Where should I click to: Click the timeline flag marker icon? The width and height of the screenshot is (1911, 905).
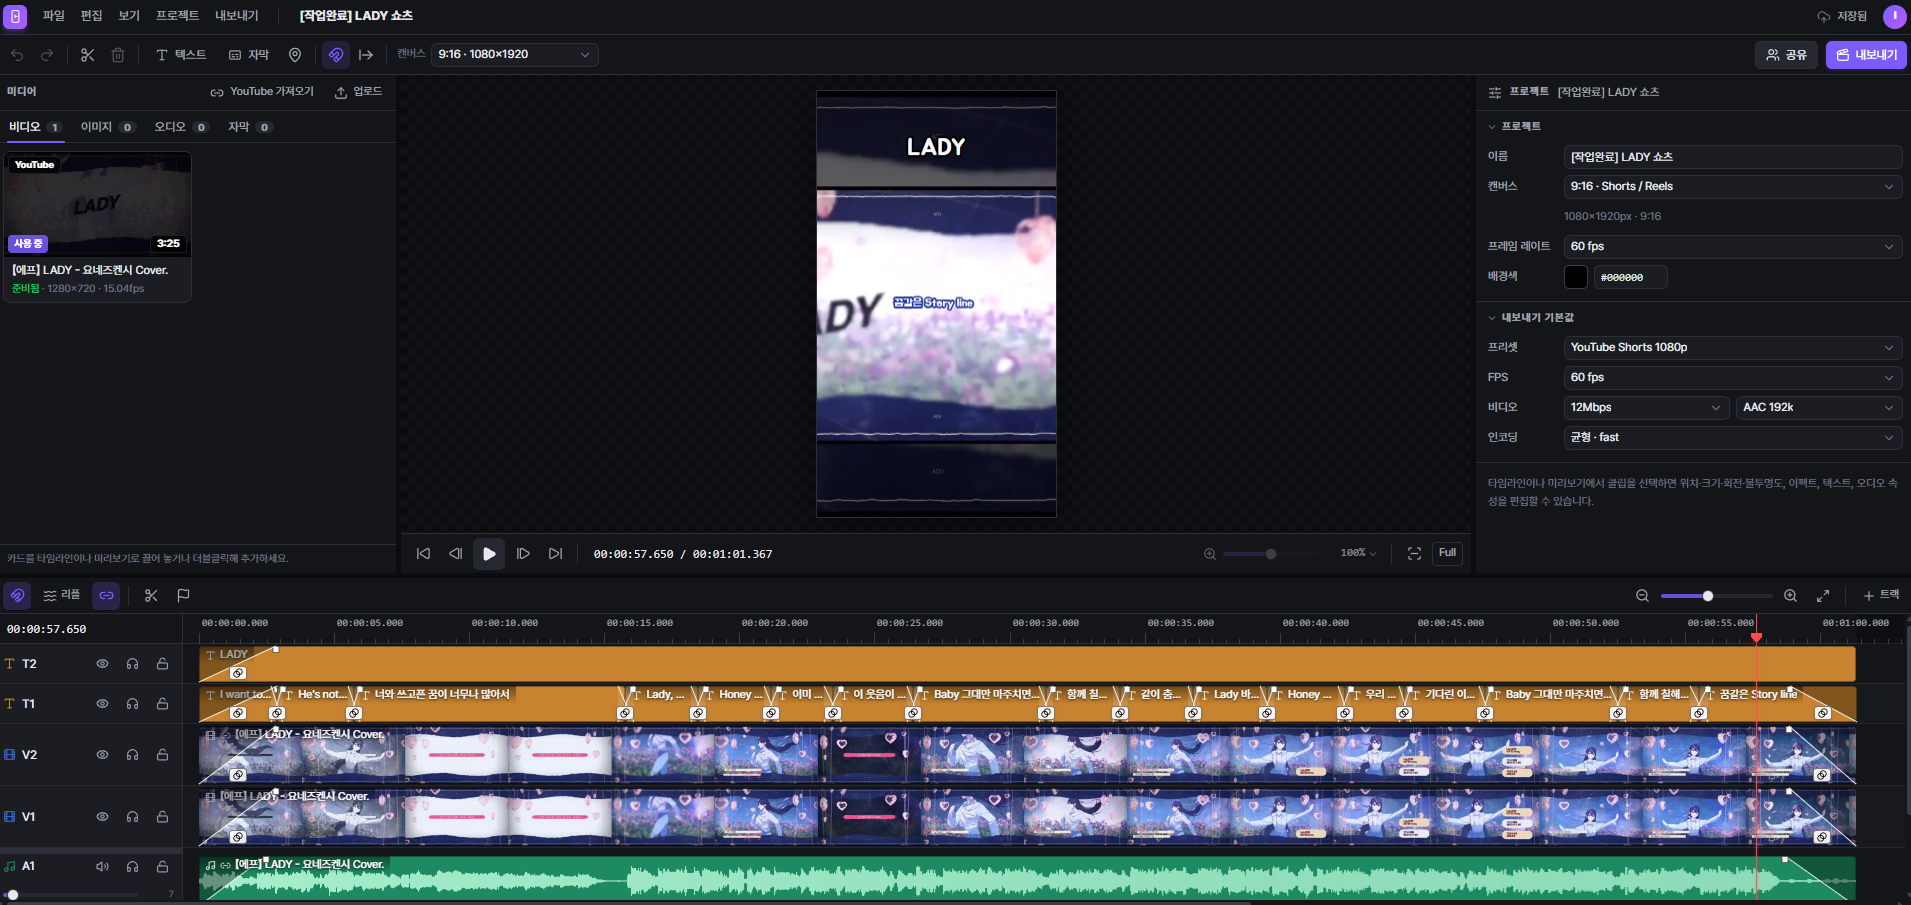pos(183,595)
